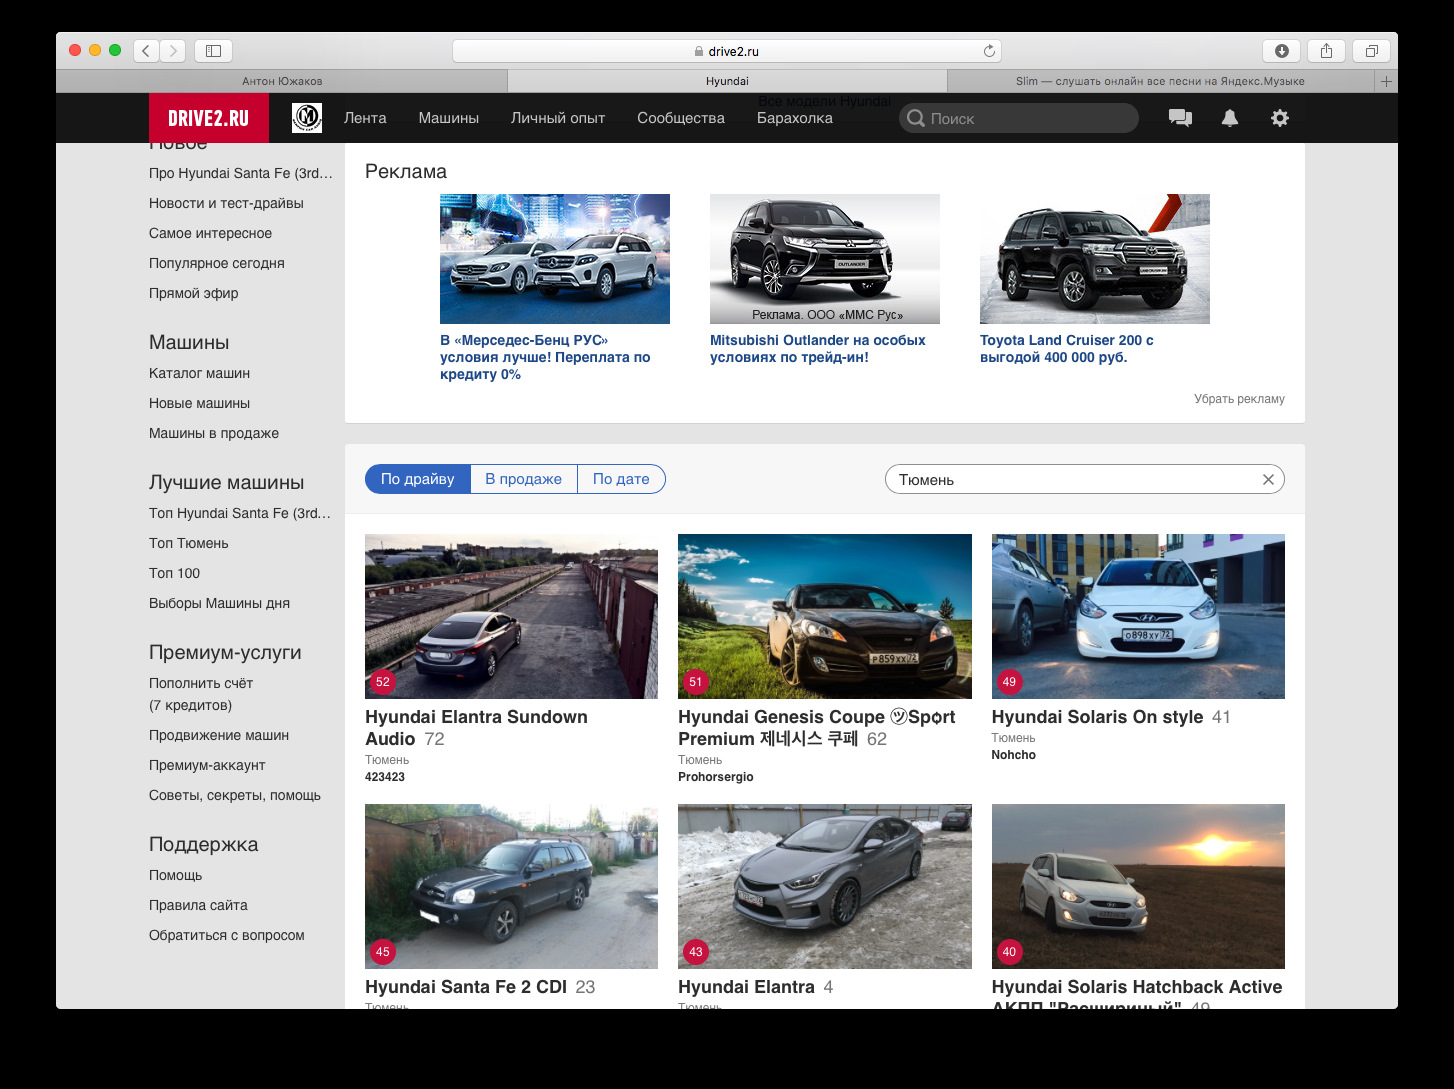The width and height of the screenshot is (1454, 1089).
Task: Open the Safari downloads button
Action: pos(1281,50)
